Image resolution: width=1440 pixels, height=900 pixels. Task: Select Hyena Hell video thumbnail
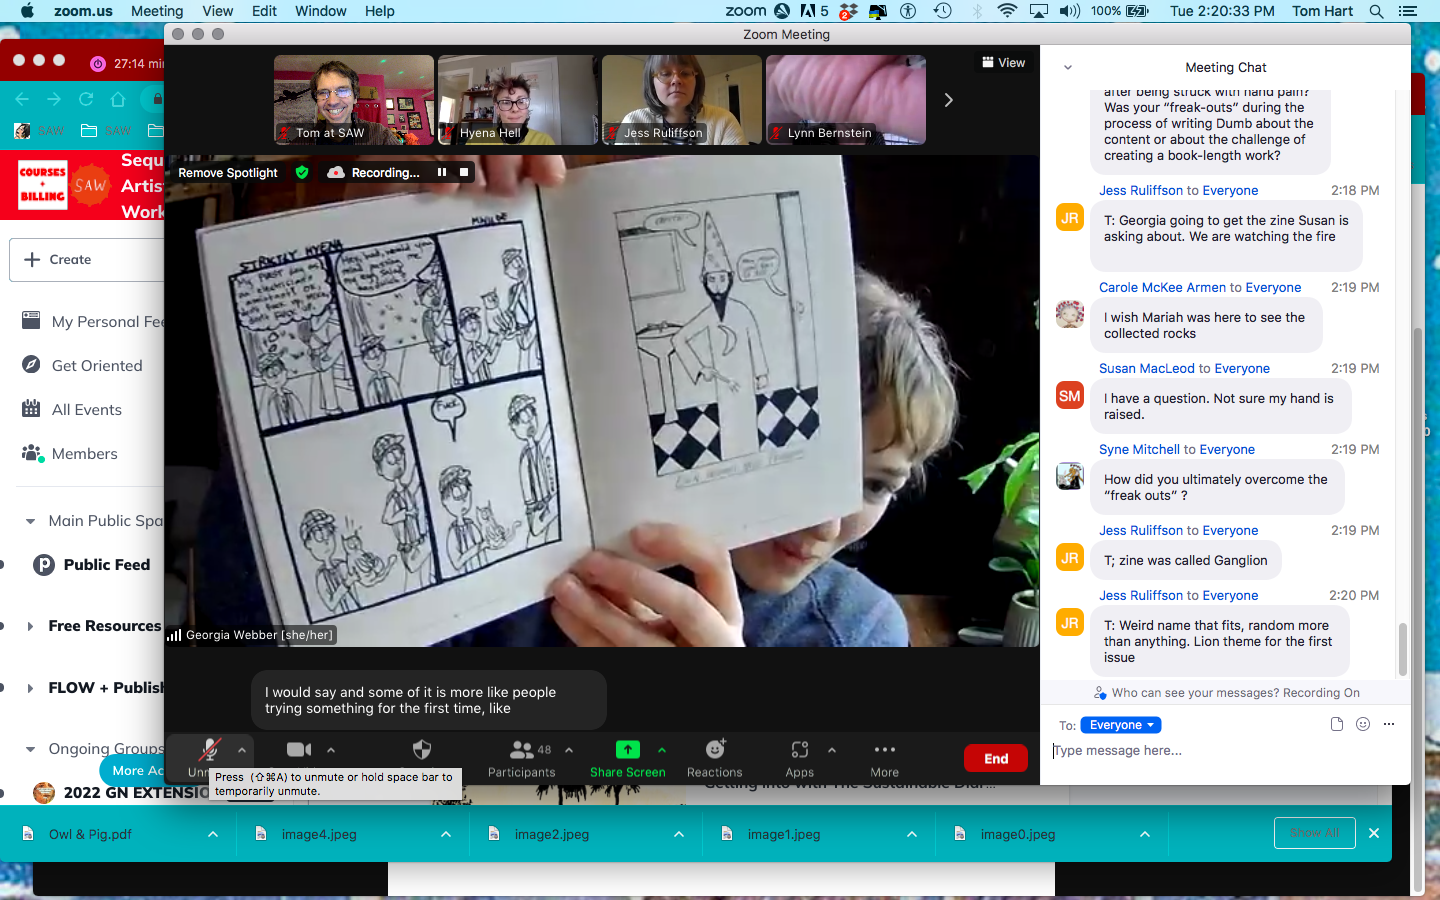(518, 100)
